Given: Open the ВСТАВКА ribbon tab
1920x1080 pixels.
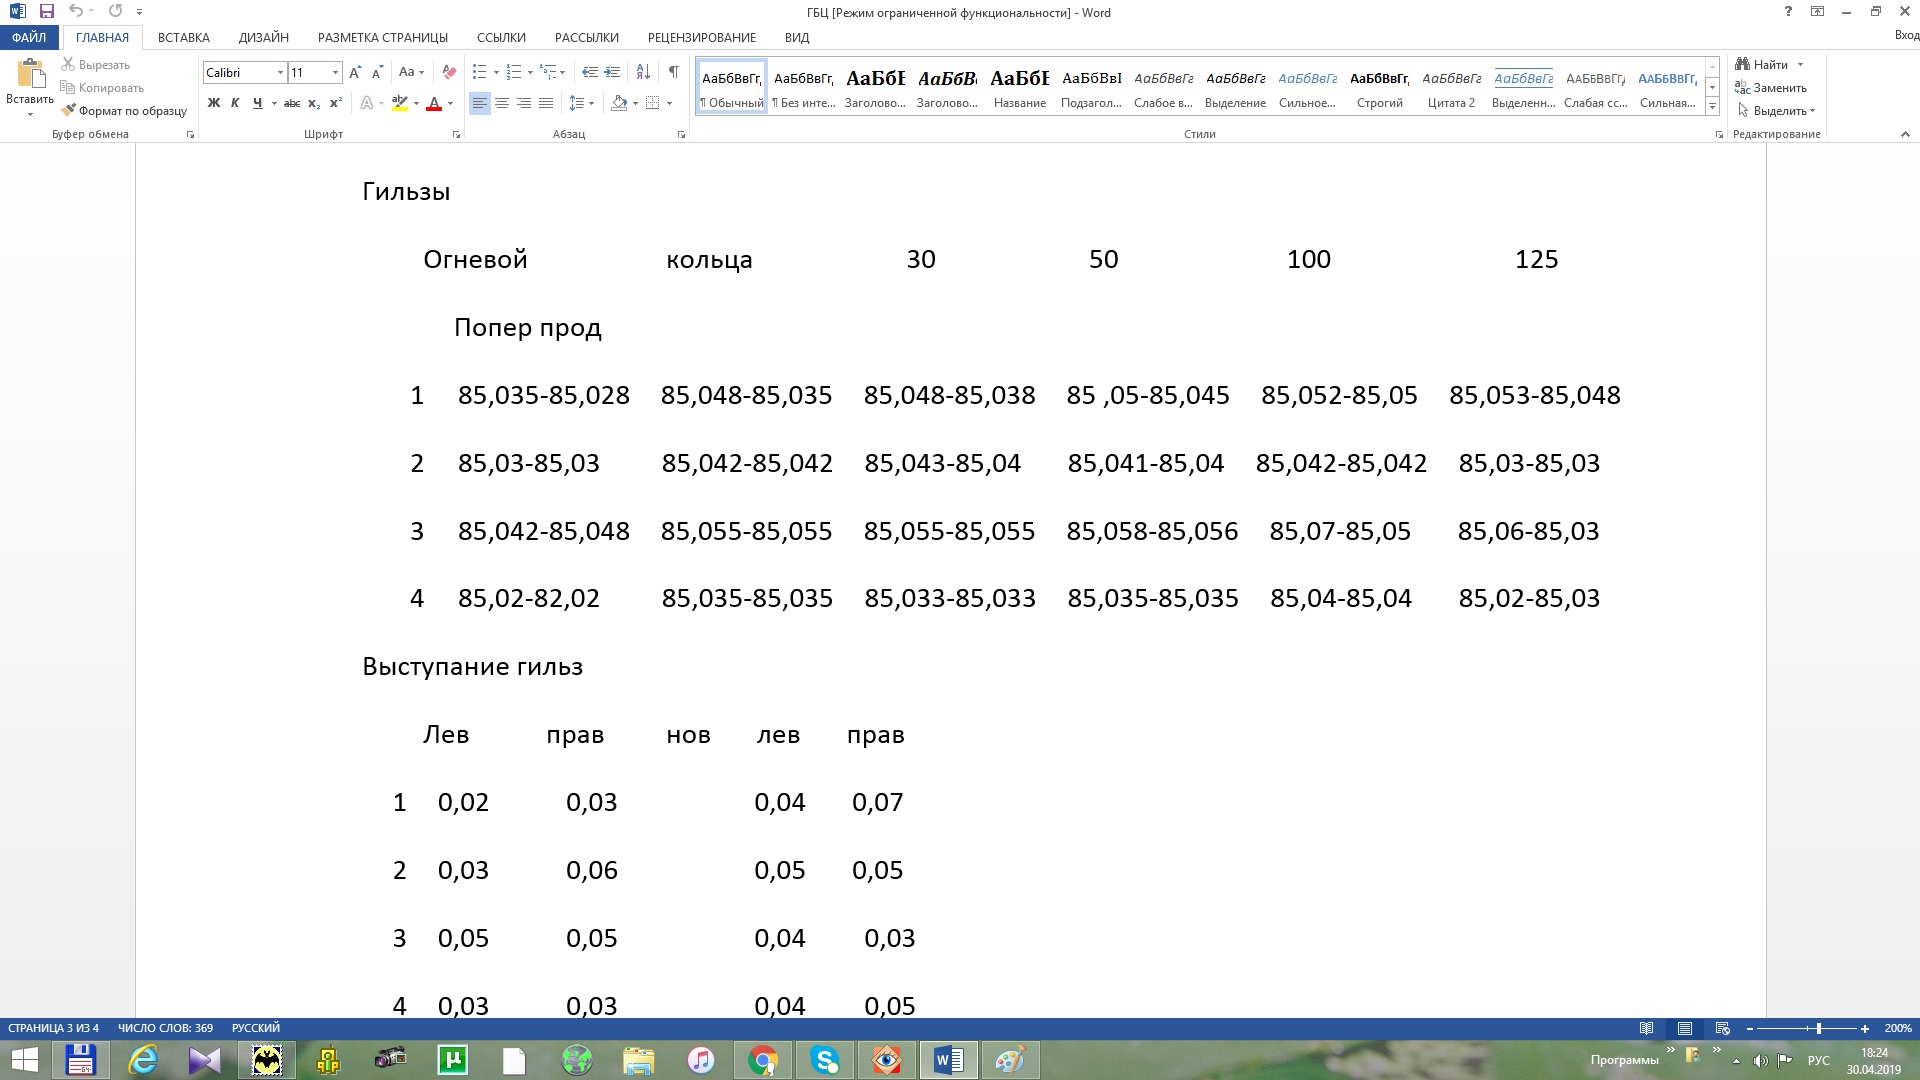Looking at the screenshot, I should [183, 37].
